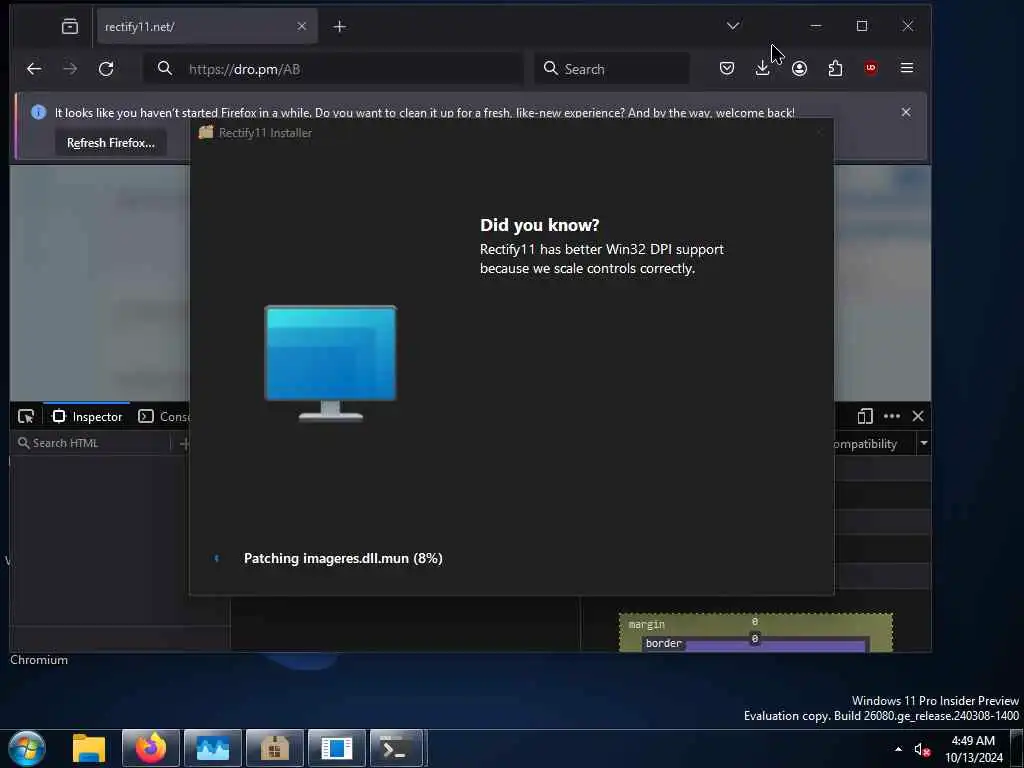This screenshot has width=1024, height=768.
Task: Open DevTools three-dot options menu
Action: [891, 416]
